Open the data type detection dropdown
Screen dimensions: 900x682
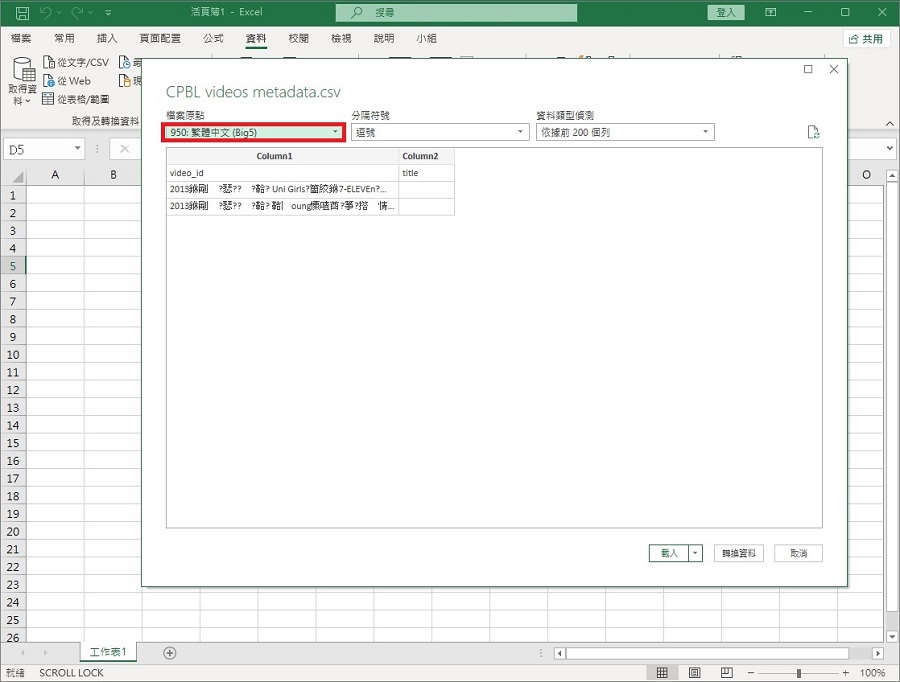point(625,132)
